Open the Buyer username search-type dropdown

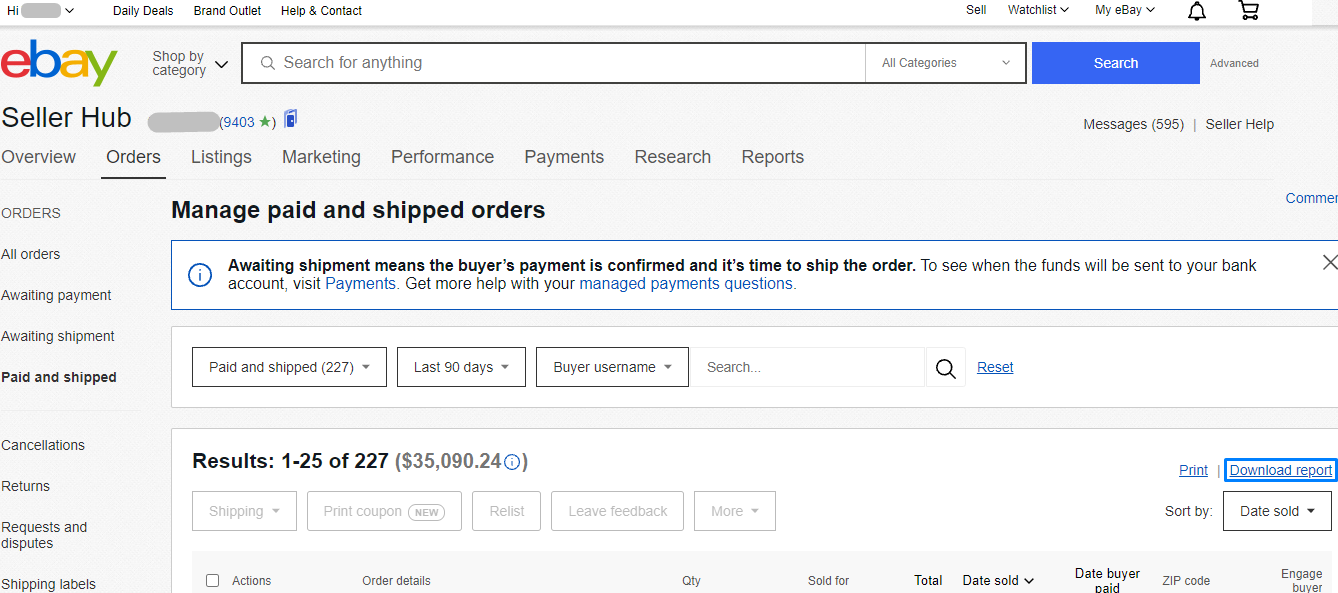611,367
